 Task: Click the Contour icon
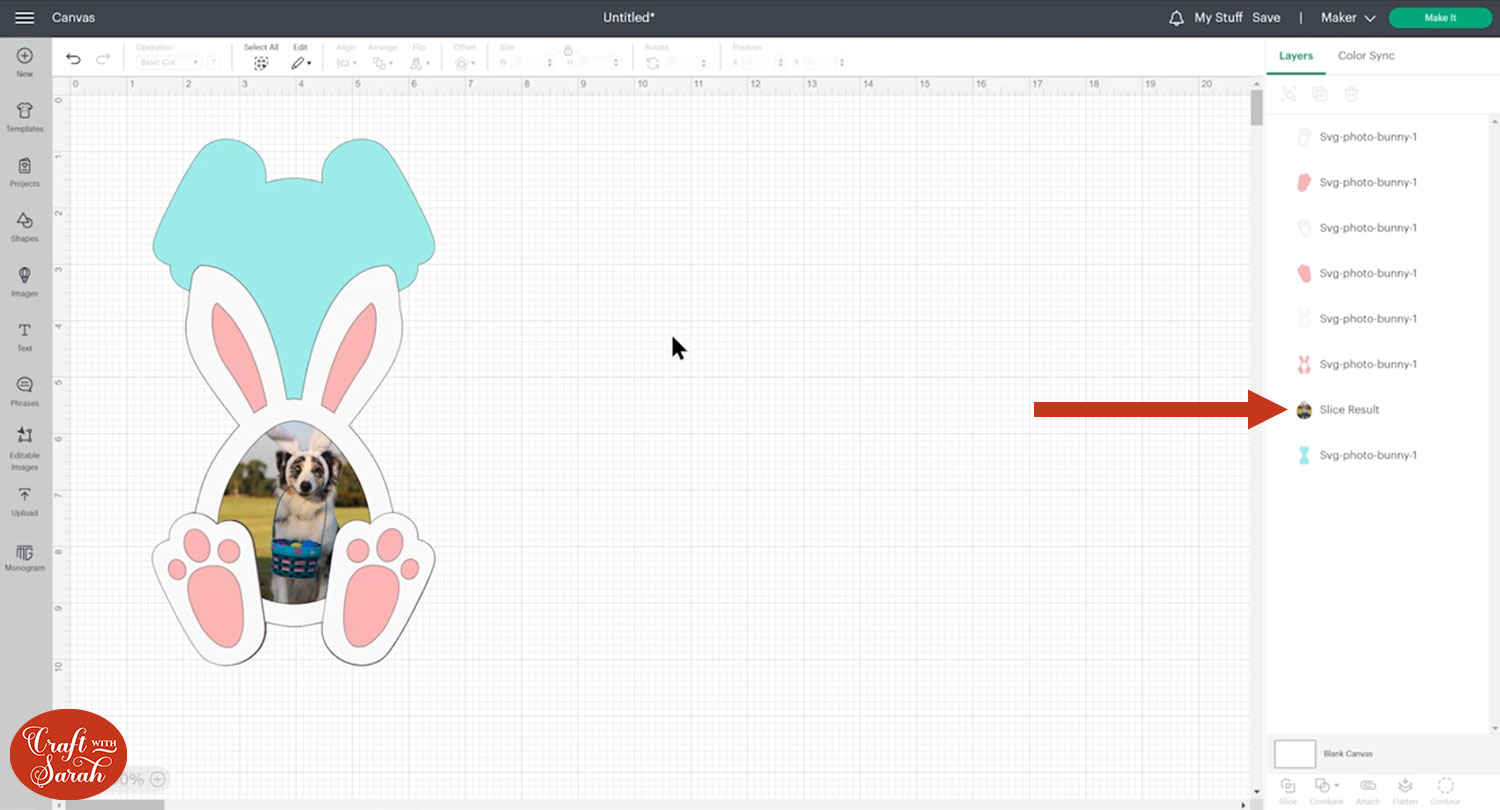pyautogui.click(x=1444, y=789)
